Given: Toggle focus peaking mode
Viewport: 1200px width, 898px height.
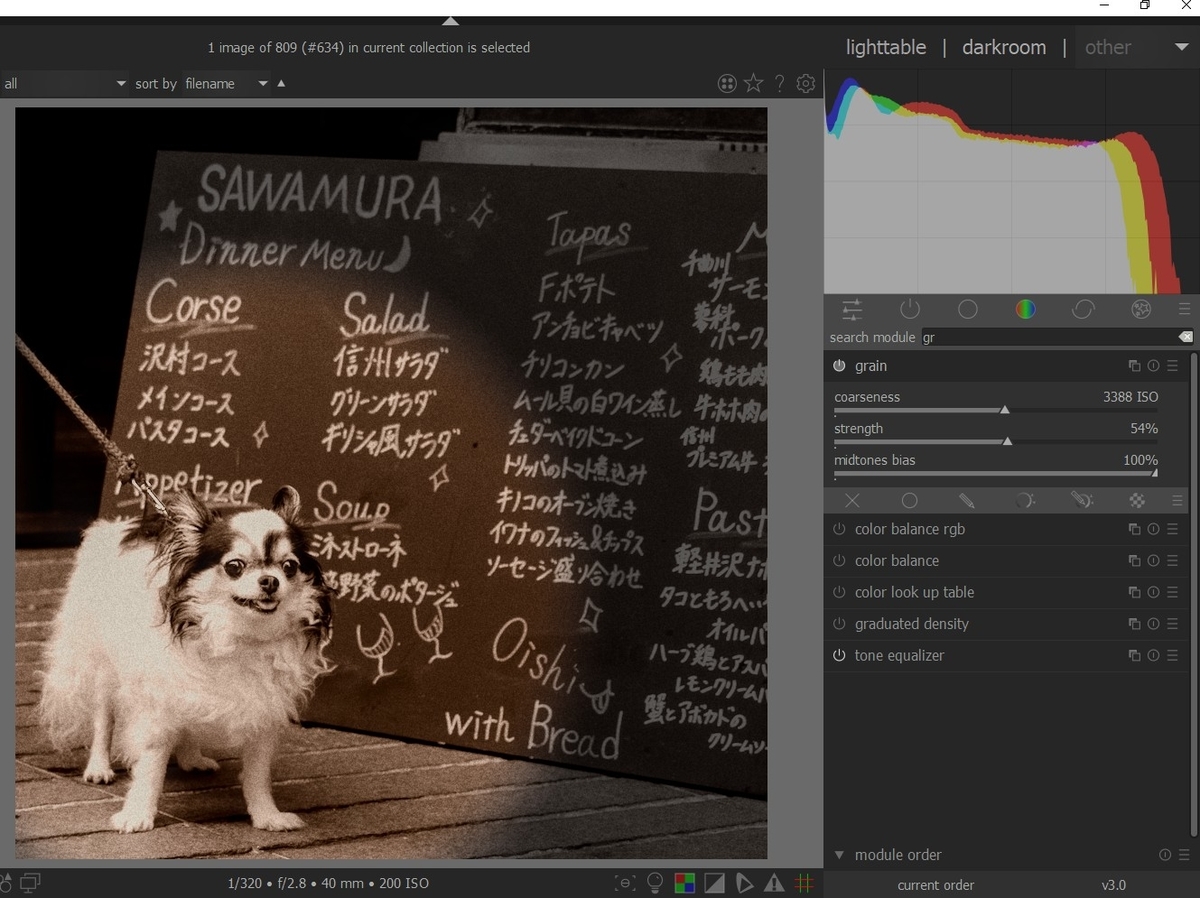Looking at the screenshot, I should pos(625,883).
